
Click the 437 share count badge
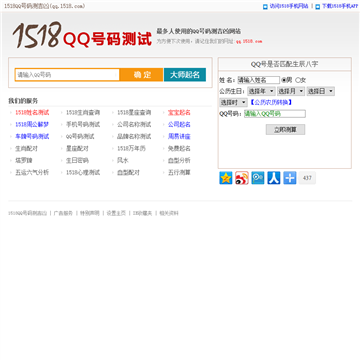click(x=307, y=178)
